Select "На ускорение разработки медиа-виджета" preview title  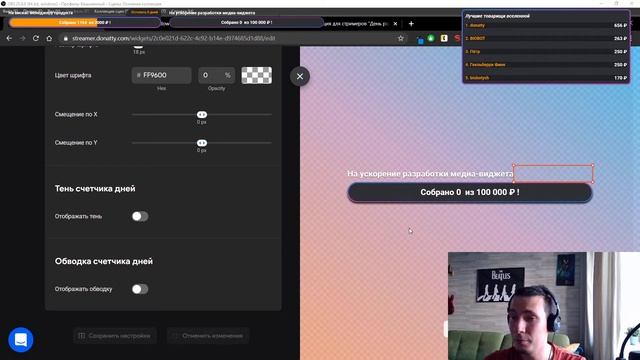click(430, 174)
